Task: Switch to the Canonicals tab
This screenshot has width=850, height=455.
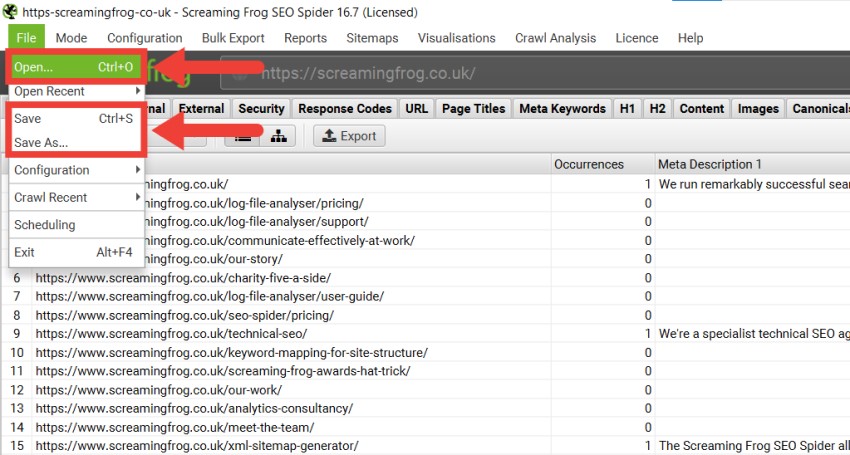Action: click(819, 108)
